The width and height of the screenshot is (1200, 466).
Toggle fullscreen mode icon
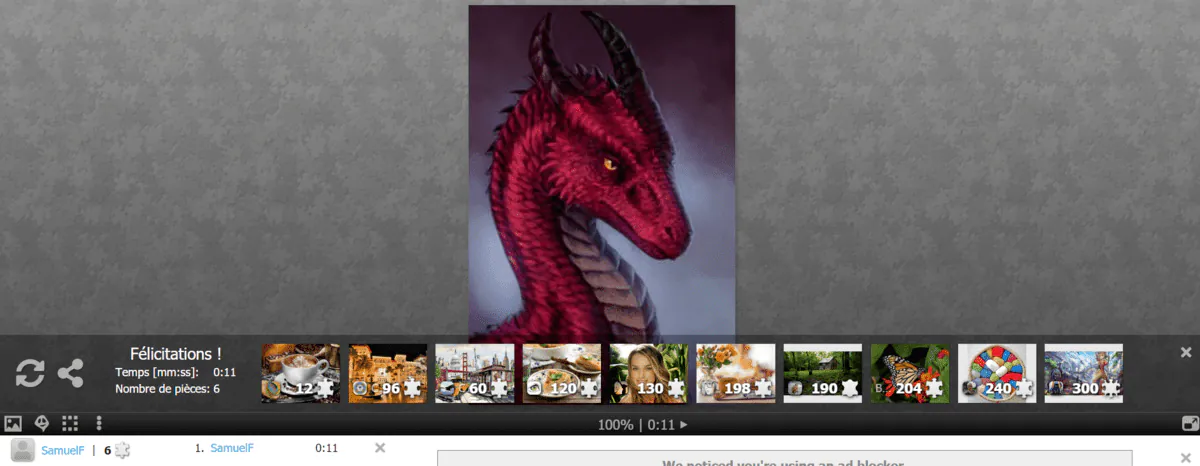tap(1189, 424)
